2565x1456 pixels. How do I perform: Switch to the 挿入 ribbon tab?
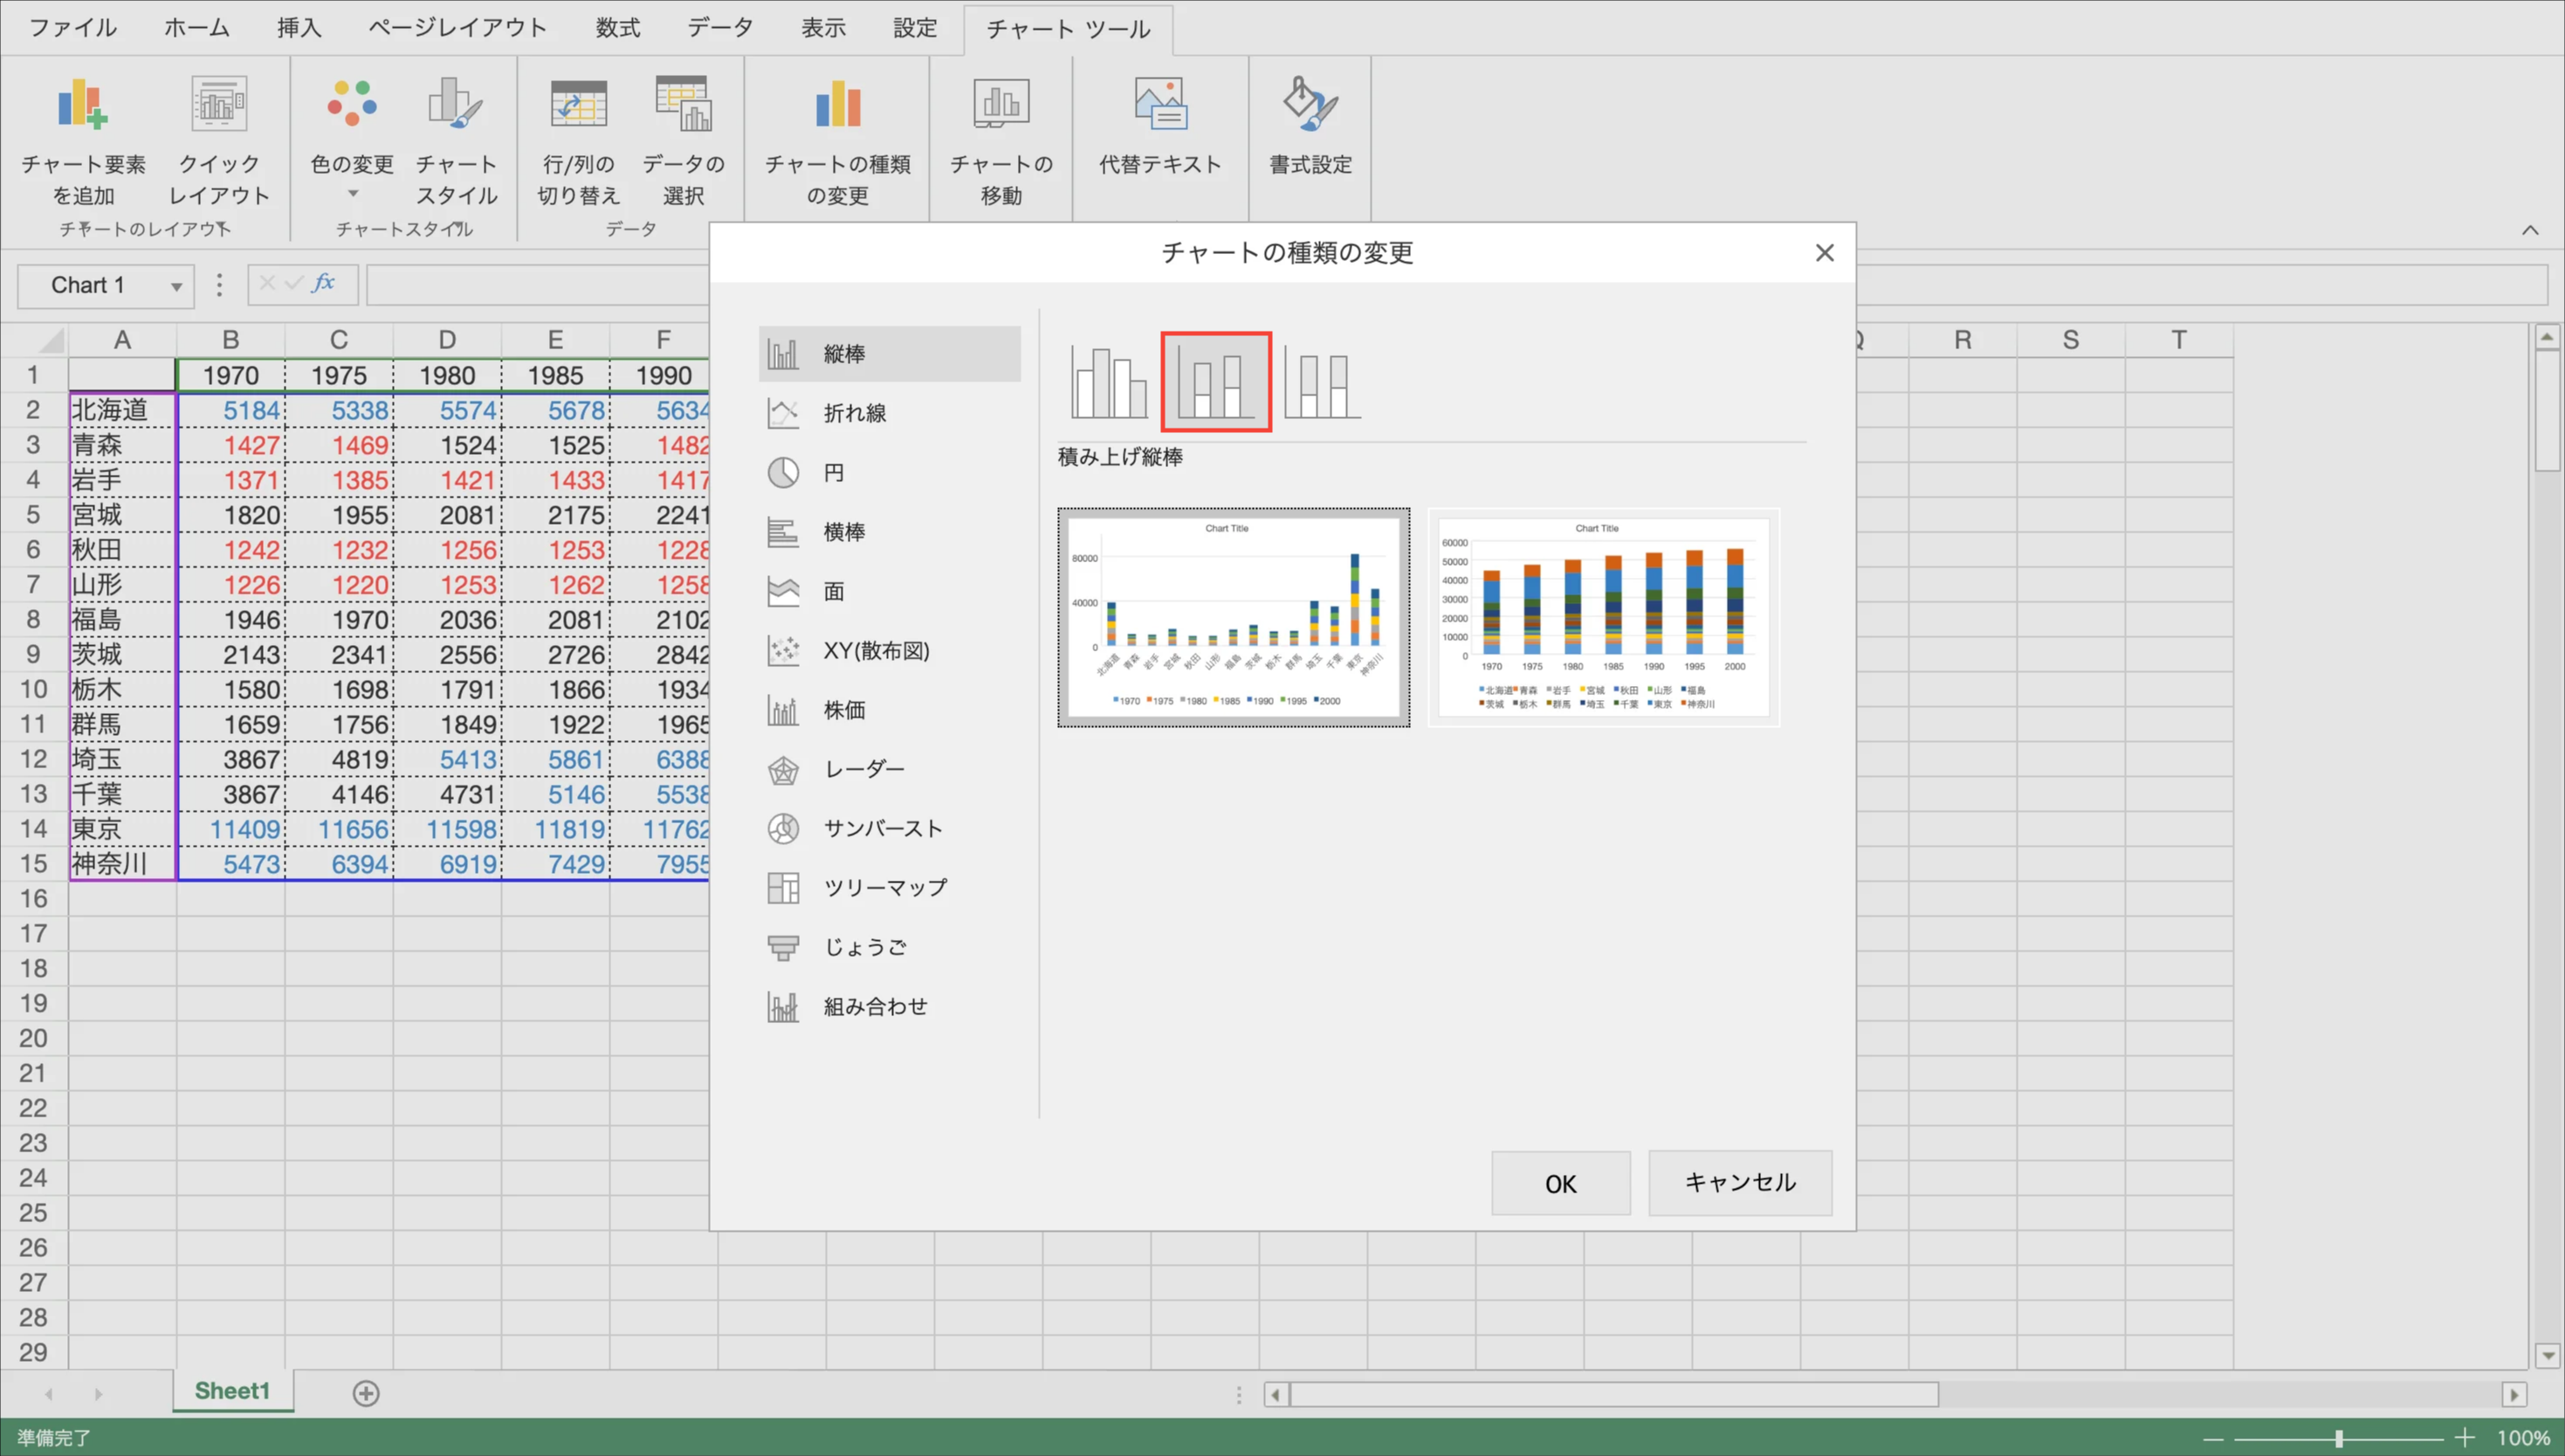299,28
